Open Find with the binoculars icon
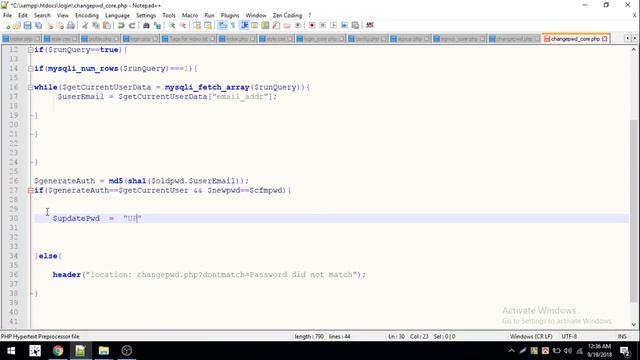640x360 pixels. click(x=146, y=25)
